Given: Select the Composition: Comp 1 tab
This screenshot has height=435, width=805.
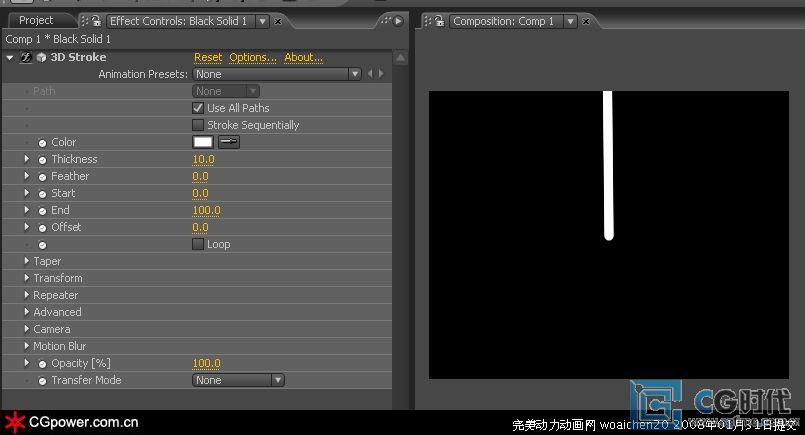Looking at the screenshot, I should tap(503, 21).
